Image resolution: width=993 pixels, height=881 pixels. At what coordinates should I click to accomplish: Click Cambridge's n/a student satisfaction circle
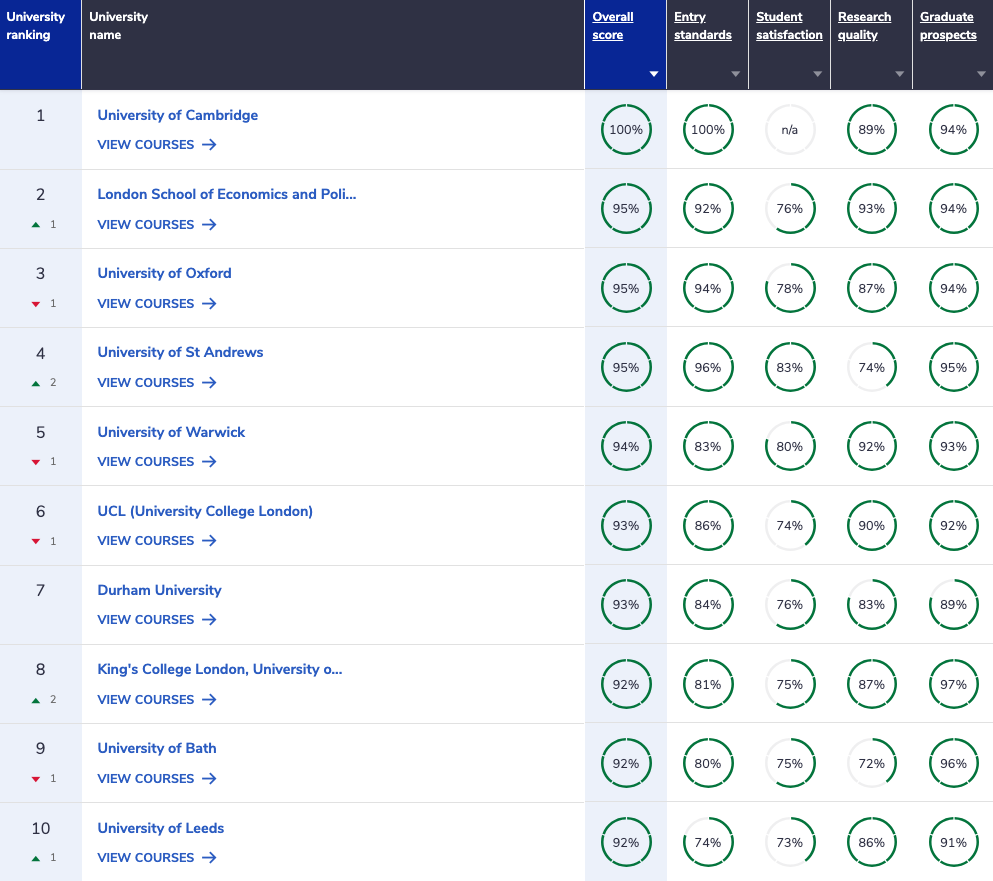(x=790, y=130)
